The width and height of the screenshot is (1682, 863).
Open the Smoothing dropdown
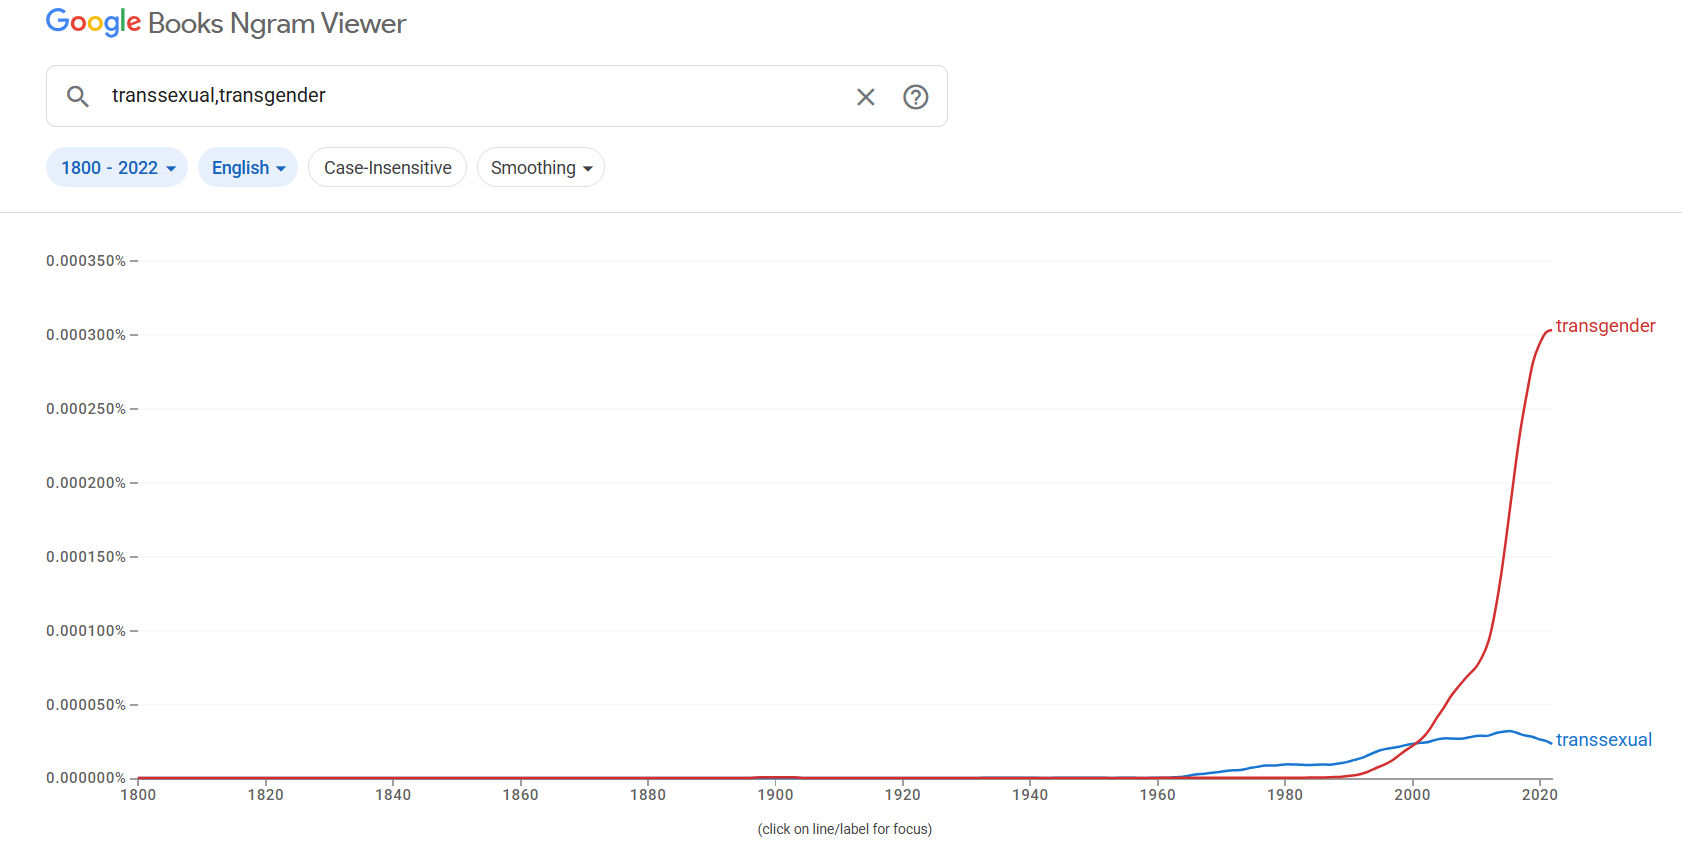(x=541, y=168)
